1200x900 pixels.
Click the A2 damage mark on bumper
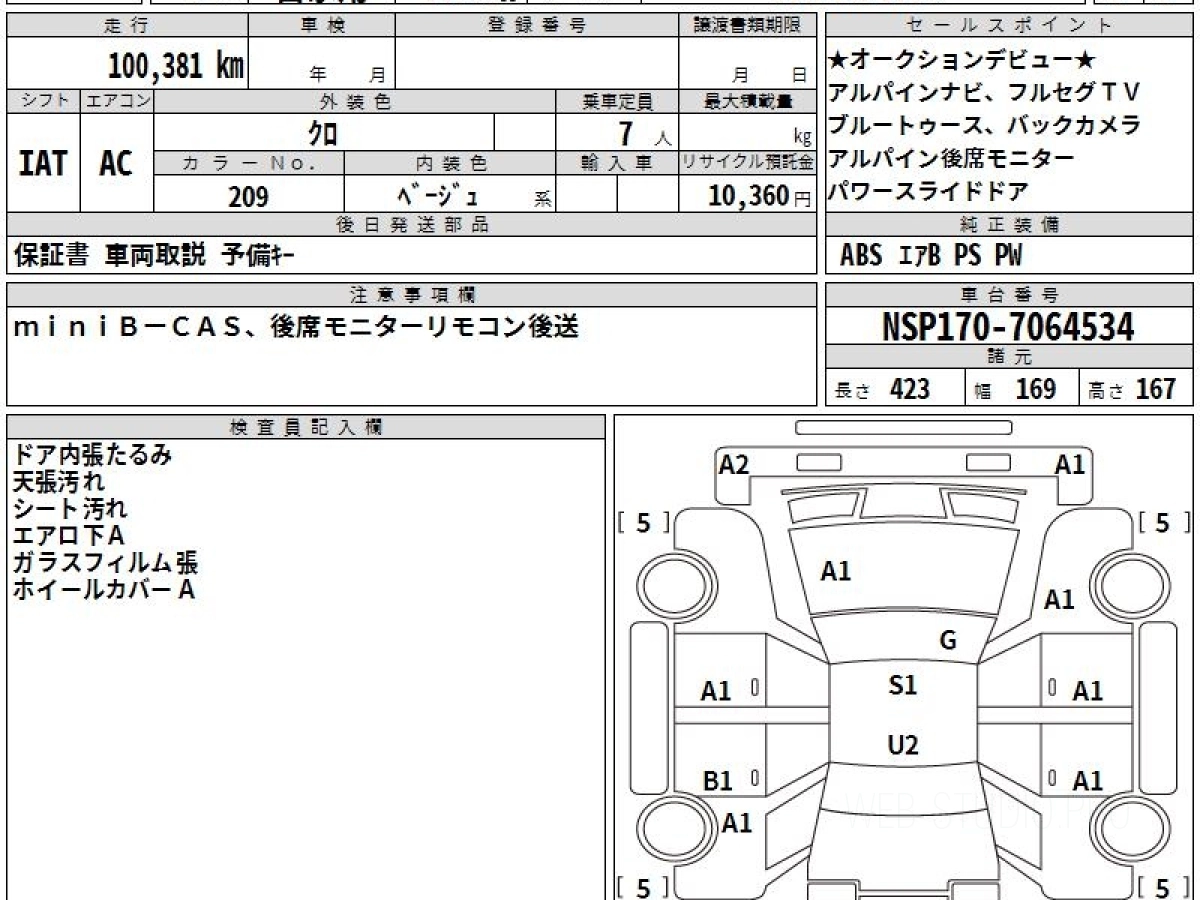(734, 464)
